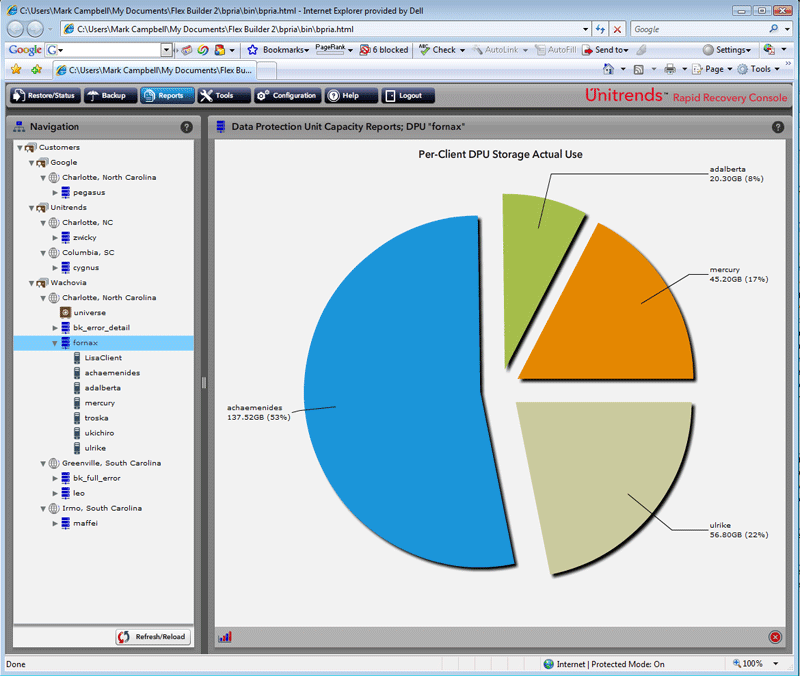800x676 pixels.
Task: Click the browser Back button
Action: click(x=16, y=29)
